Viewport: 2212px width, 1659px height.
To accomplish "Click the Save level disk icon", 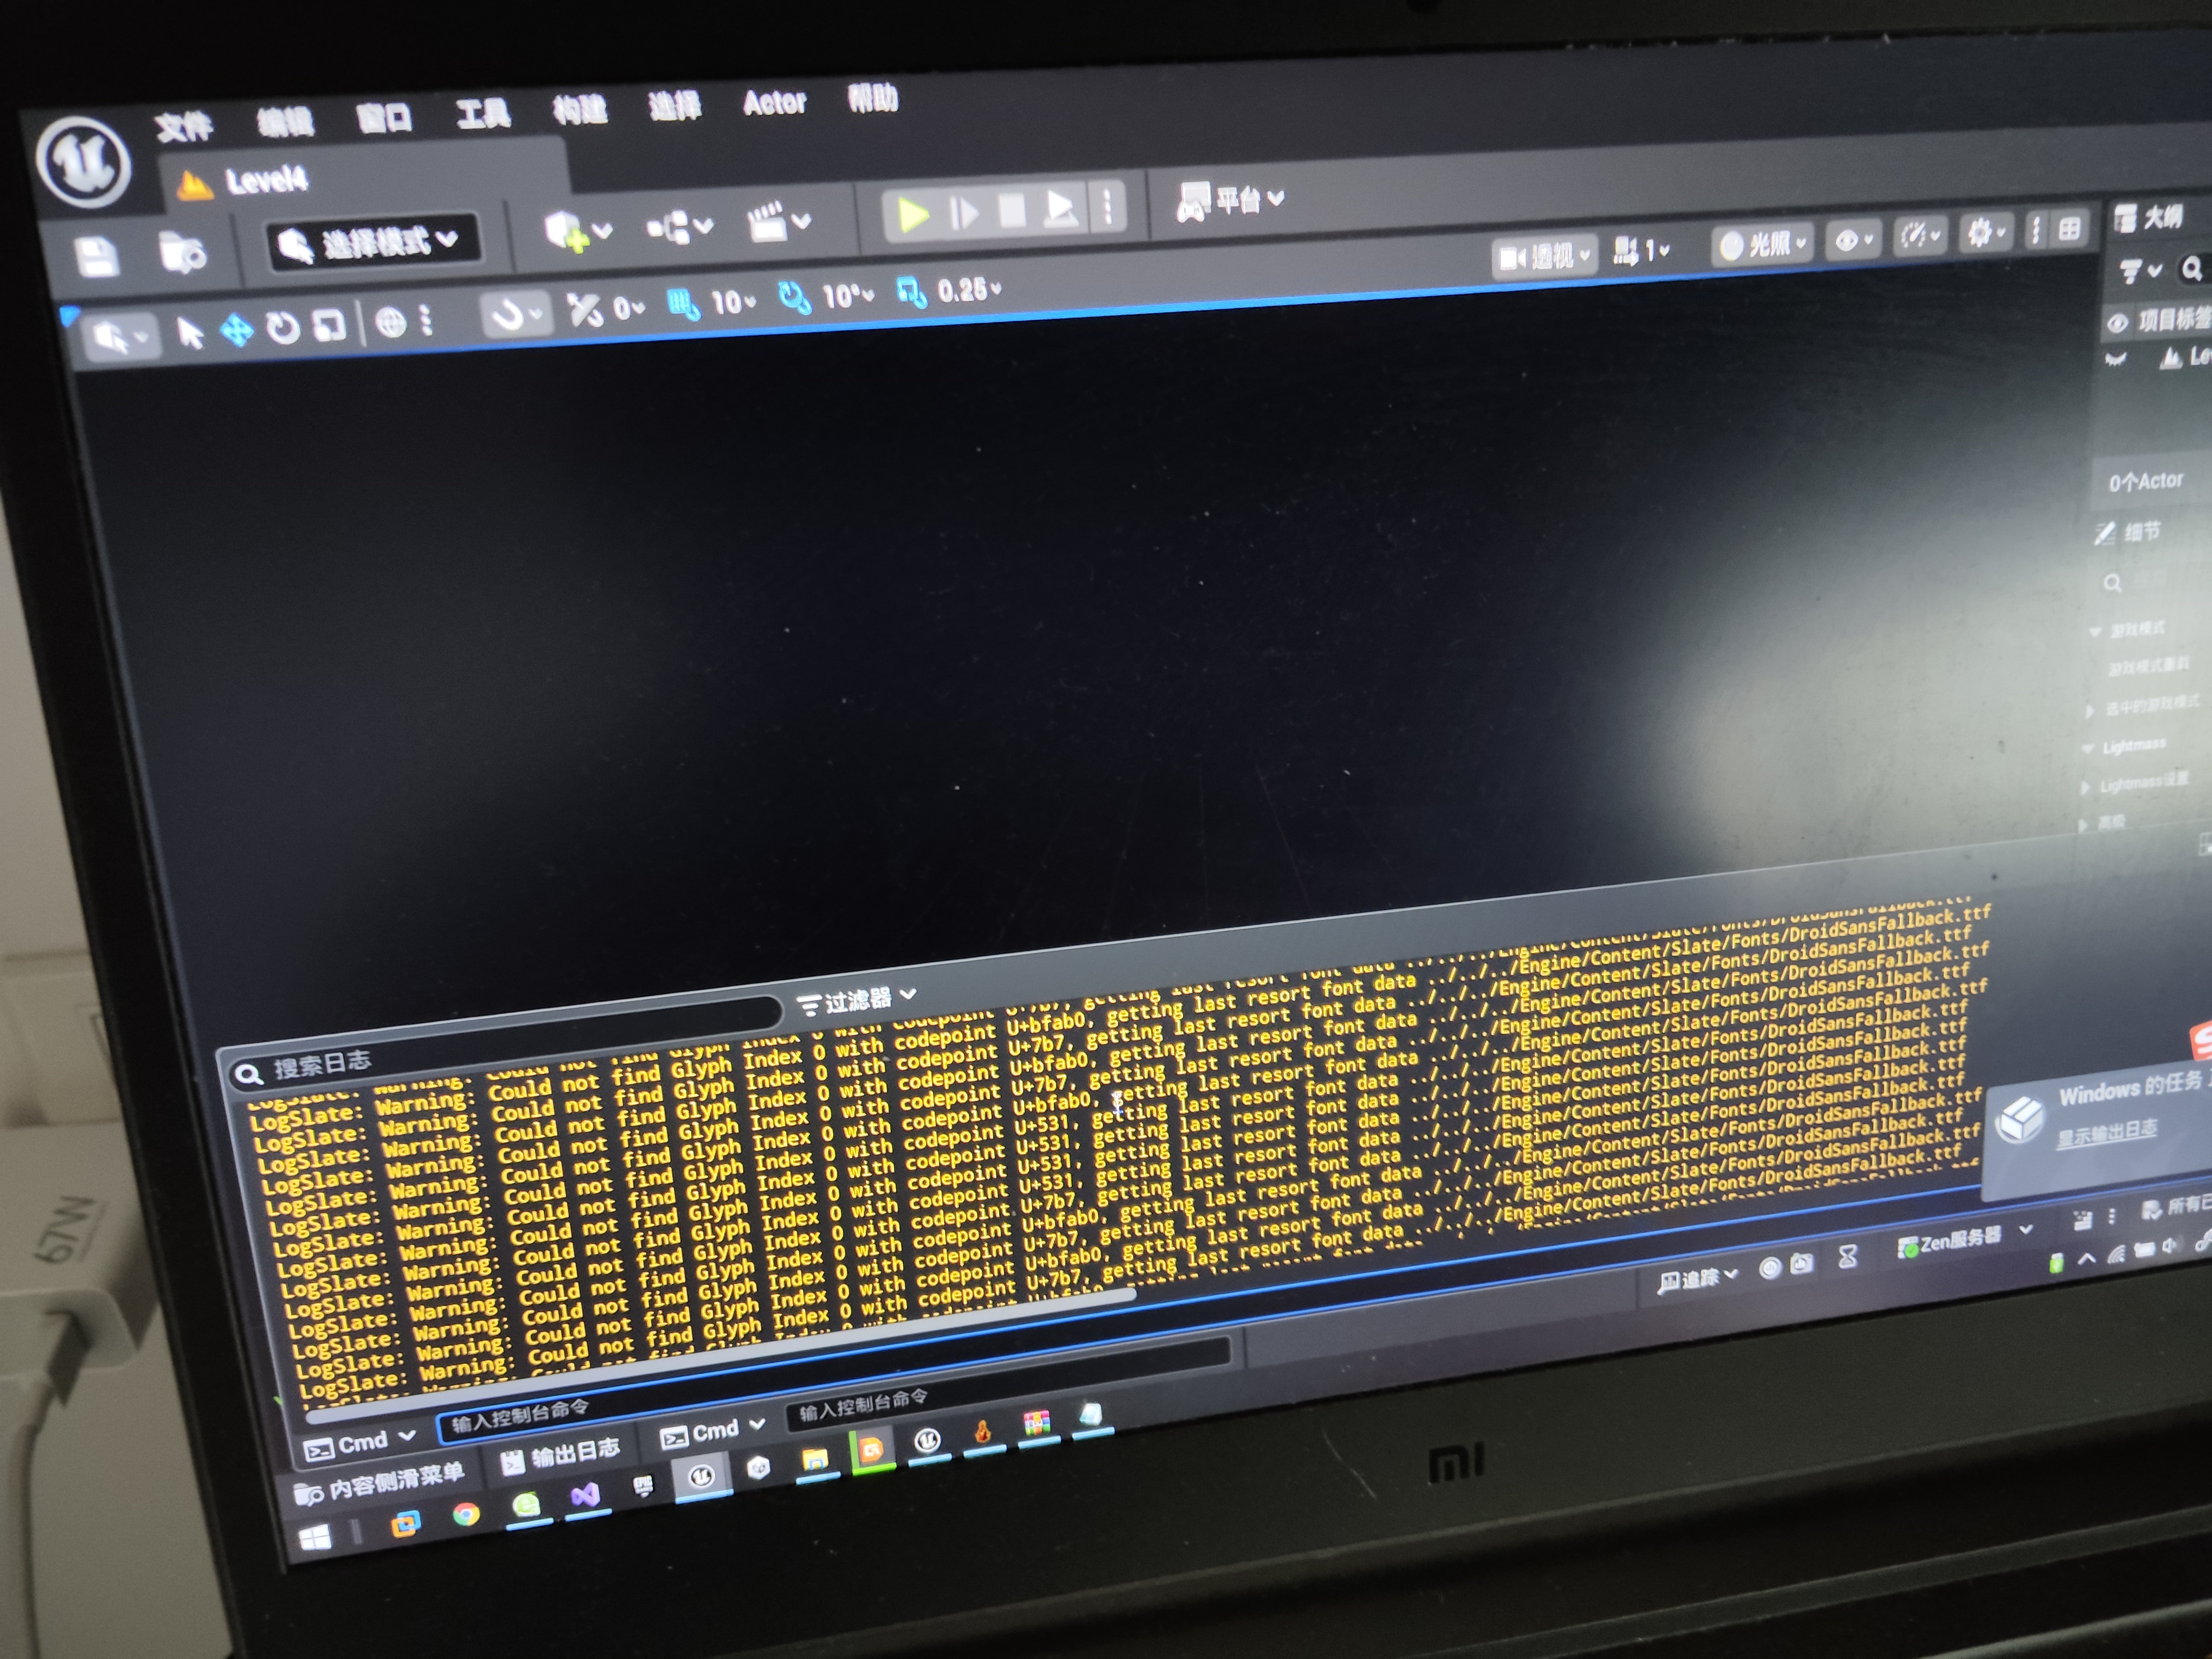I will [x=97, y=257].
